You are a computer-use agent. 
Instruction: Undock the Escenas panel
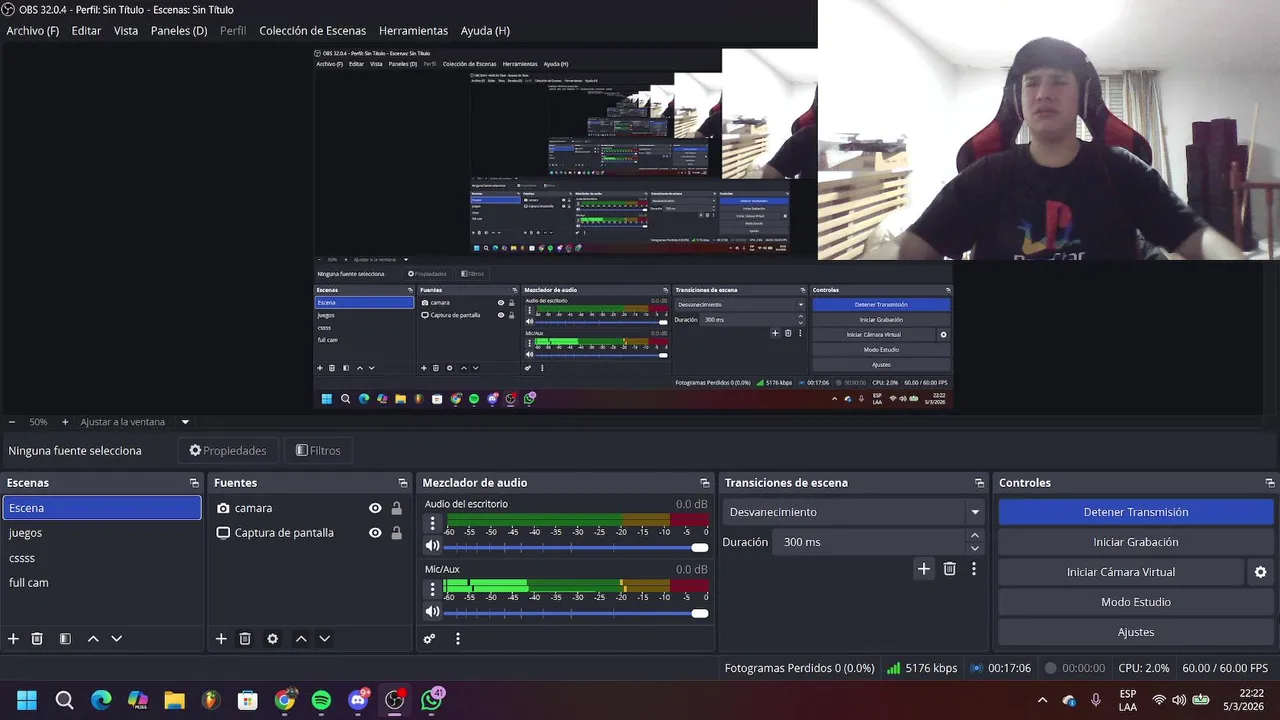click(x=194, y=483)
